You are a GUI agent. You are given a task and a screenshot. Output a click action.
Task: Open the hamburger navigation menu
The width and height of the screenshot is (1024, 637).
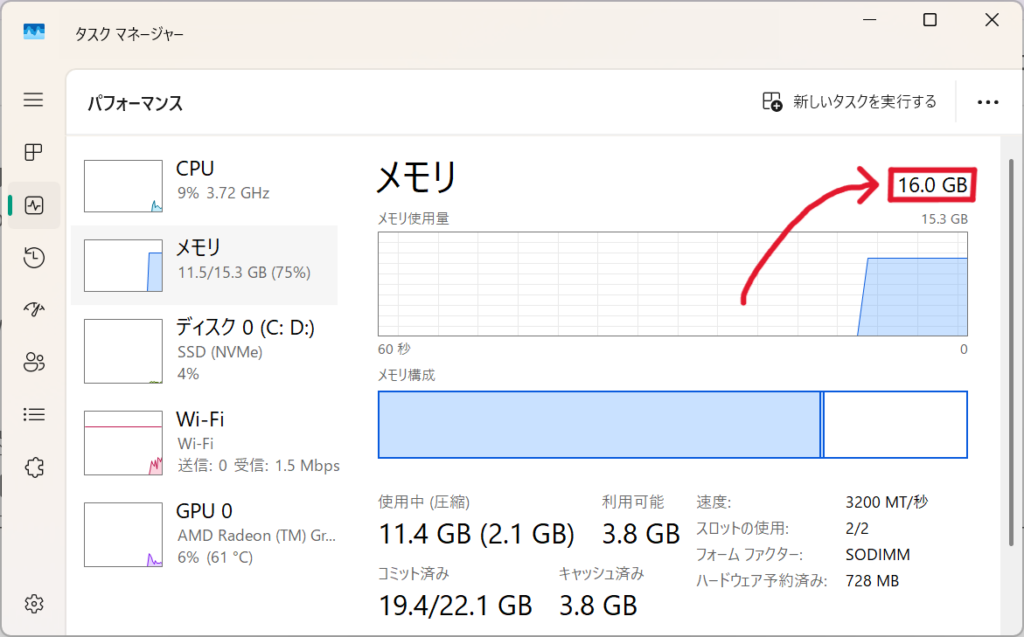(x=34, y=100)
